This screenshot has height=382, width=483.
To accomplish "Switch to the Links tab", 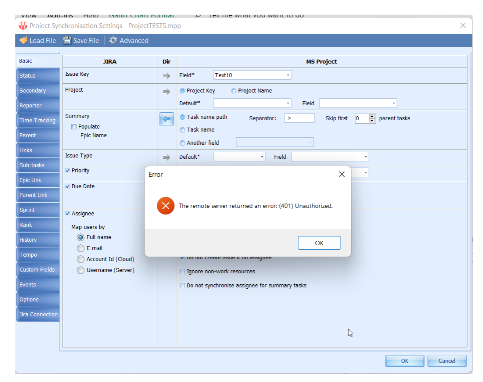I will coord(38,150).
